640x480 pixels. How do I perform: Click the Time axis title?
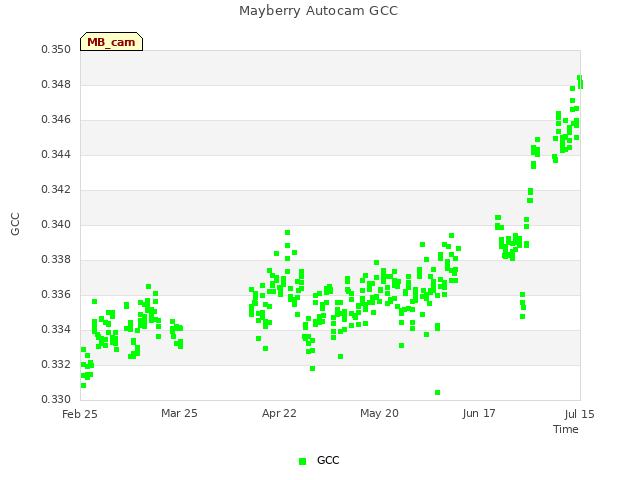[x=566, y=429]
